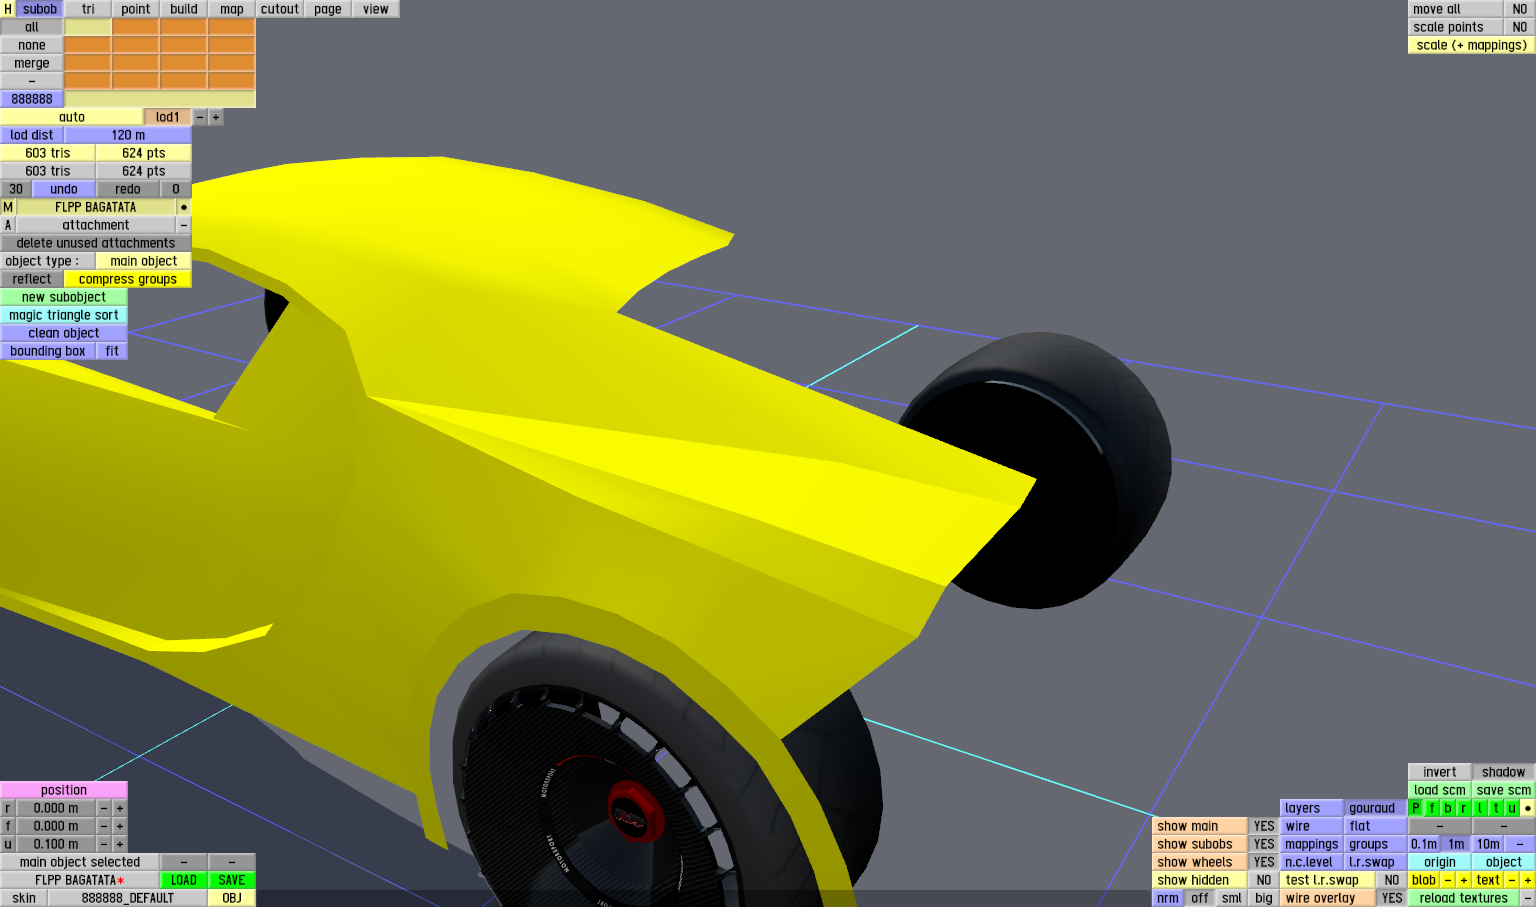This screenshot has height=907, width=1536.
Task: Toggle the NO value beside show hidden
Action: [1264, 880]
